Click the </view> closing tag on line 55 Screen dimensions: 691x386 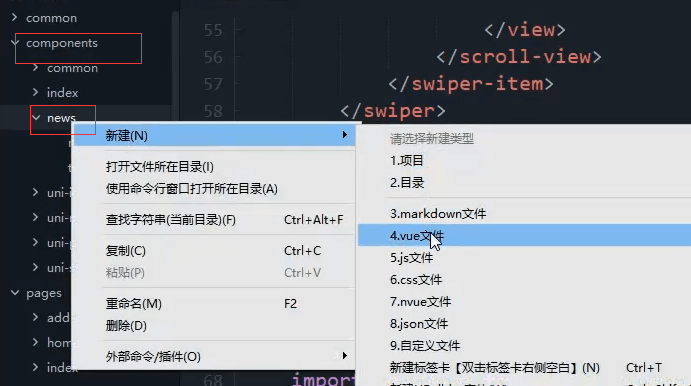pyautogui.click(x=524, y=30)
